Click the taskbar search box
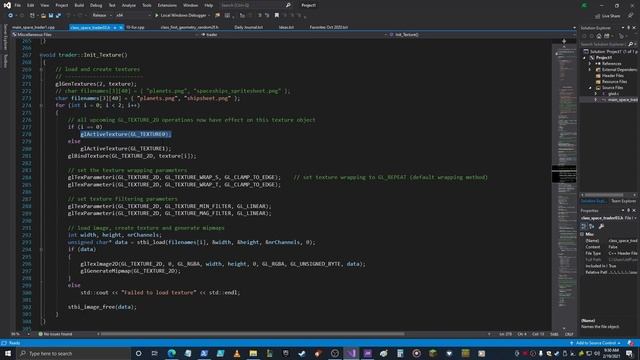 [x=73, y=353]
